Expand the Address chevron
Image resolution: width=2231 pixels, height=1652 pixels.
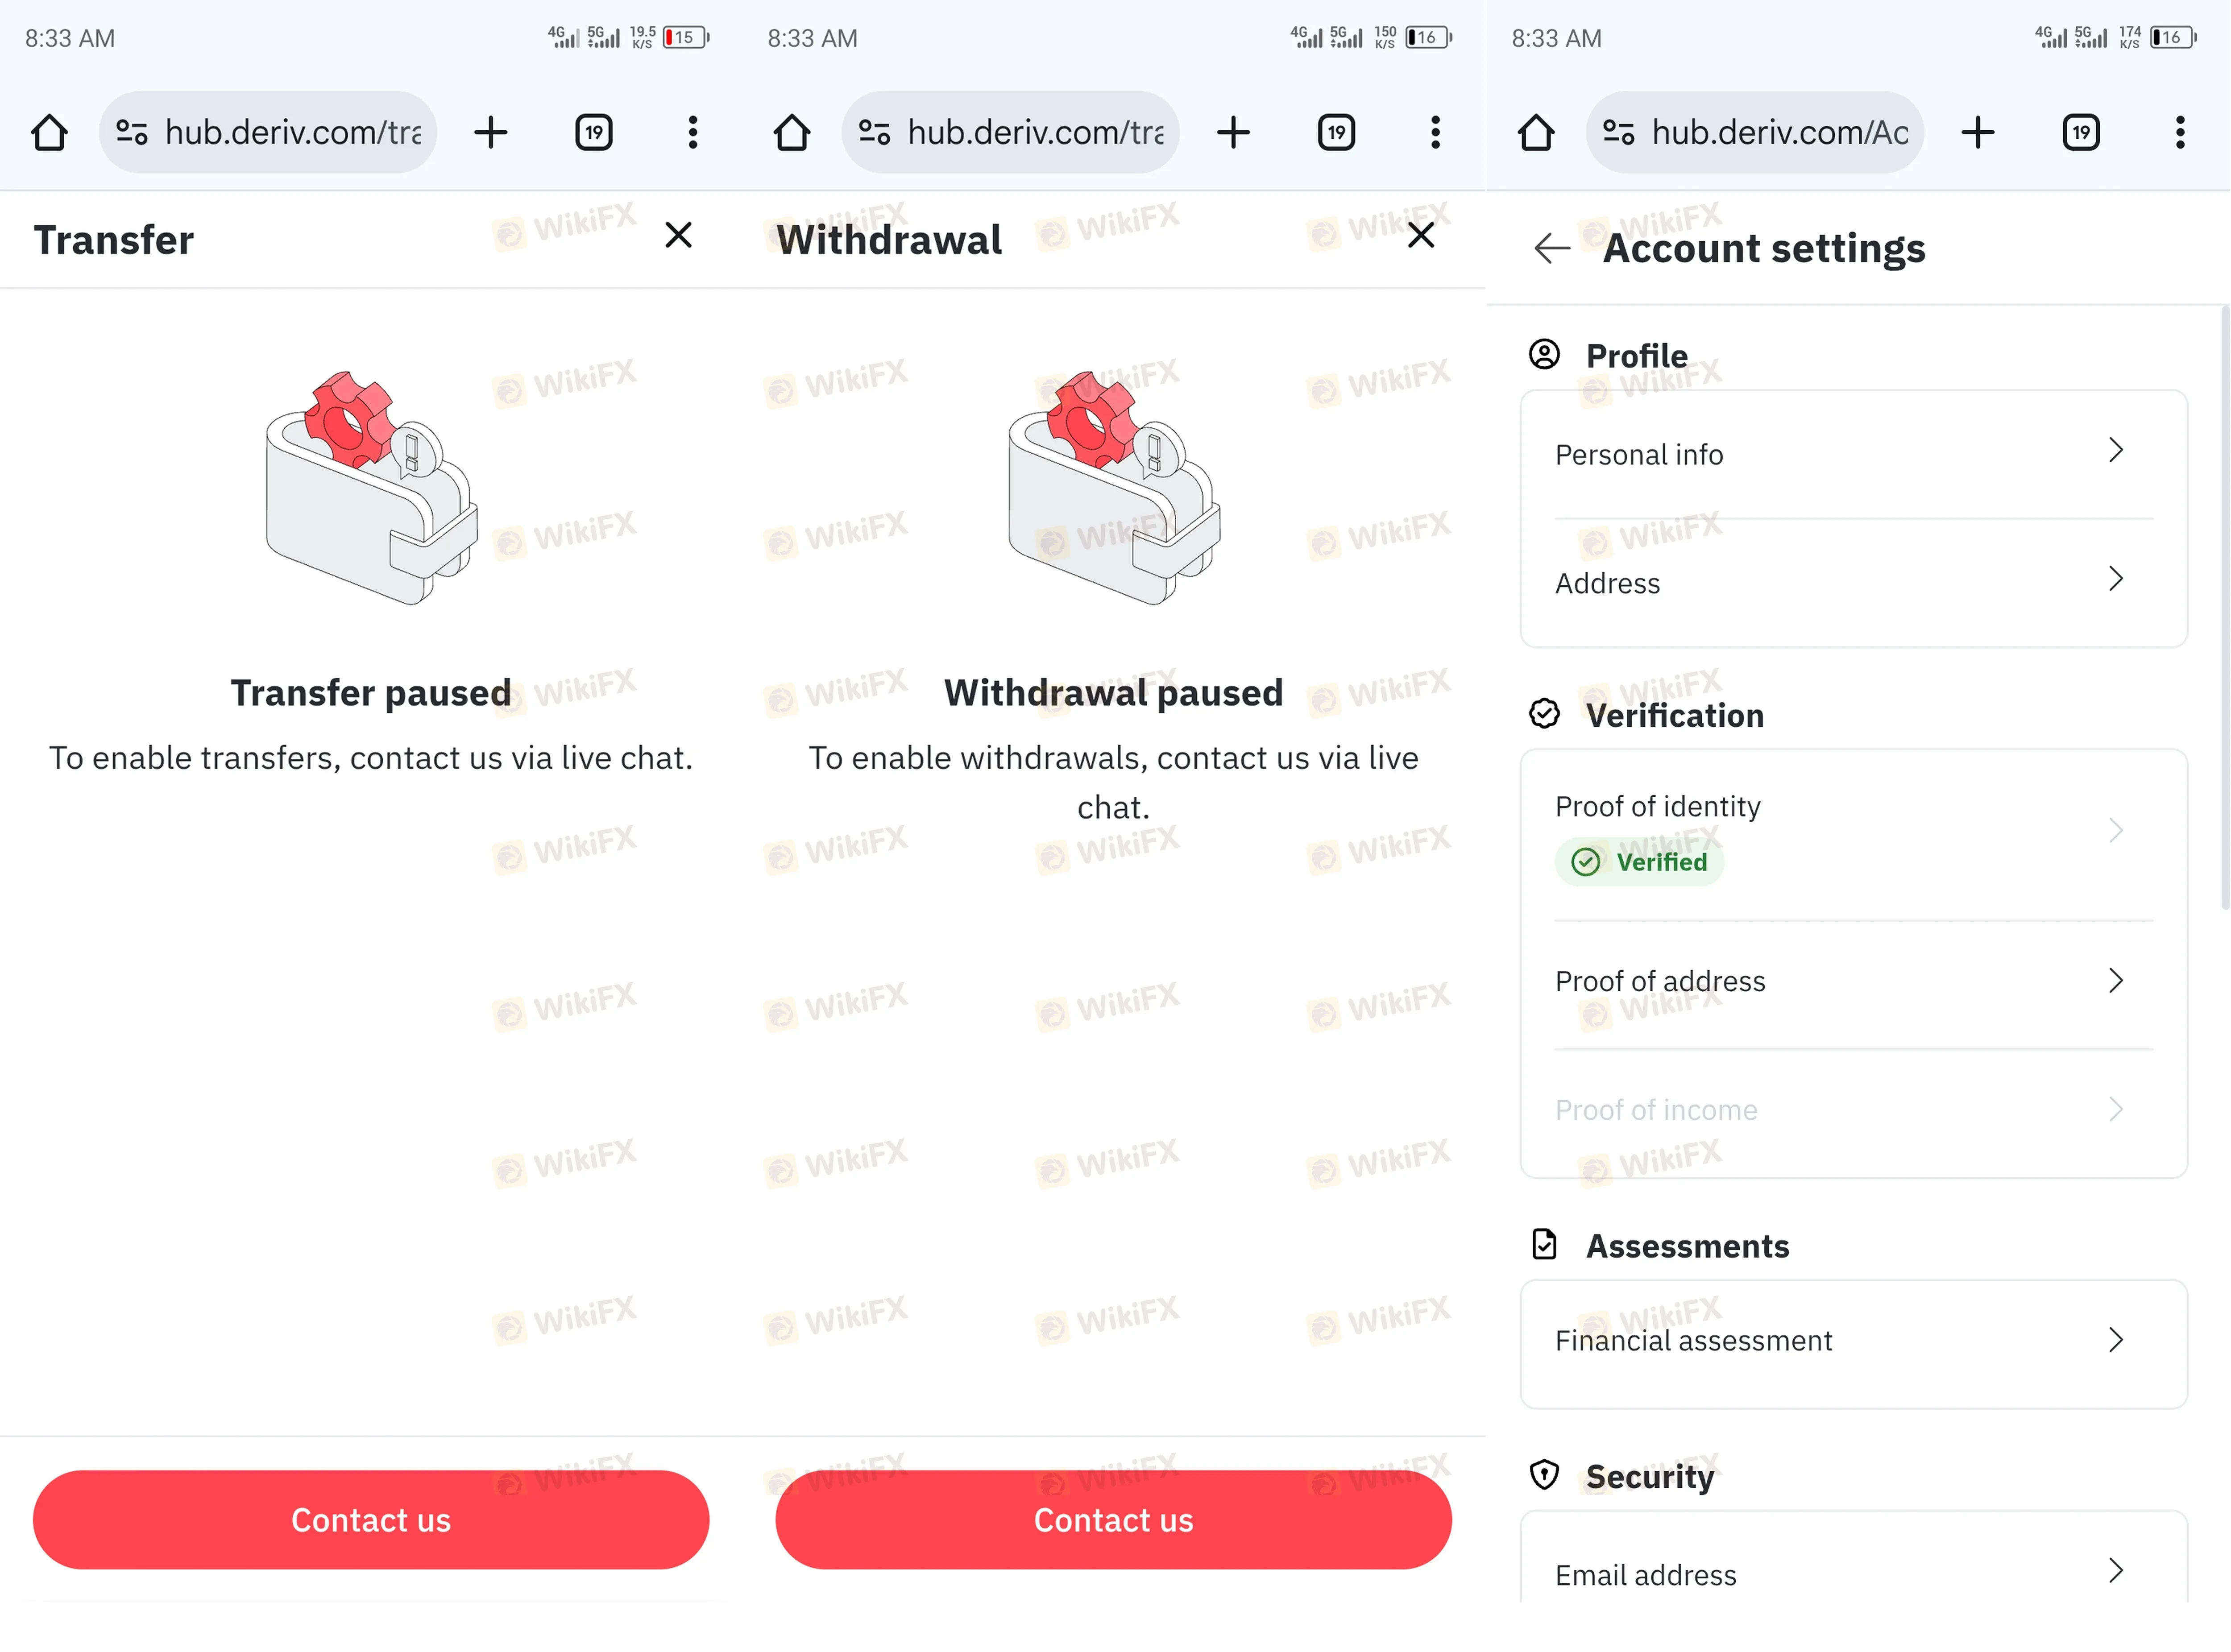(x=2115, y=579)
